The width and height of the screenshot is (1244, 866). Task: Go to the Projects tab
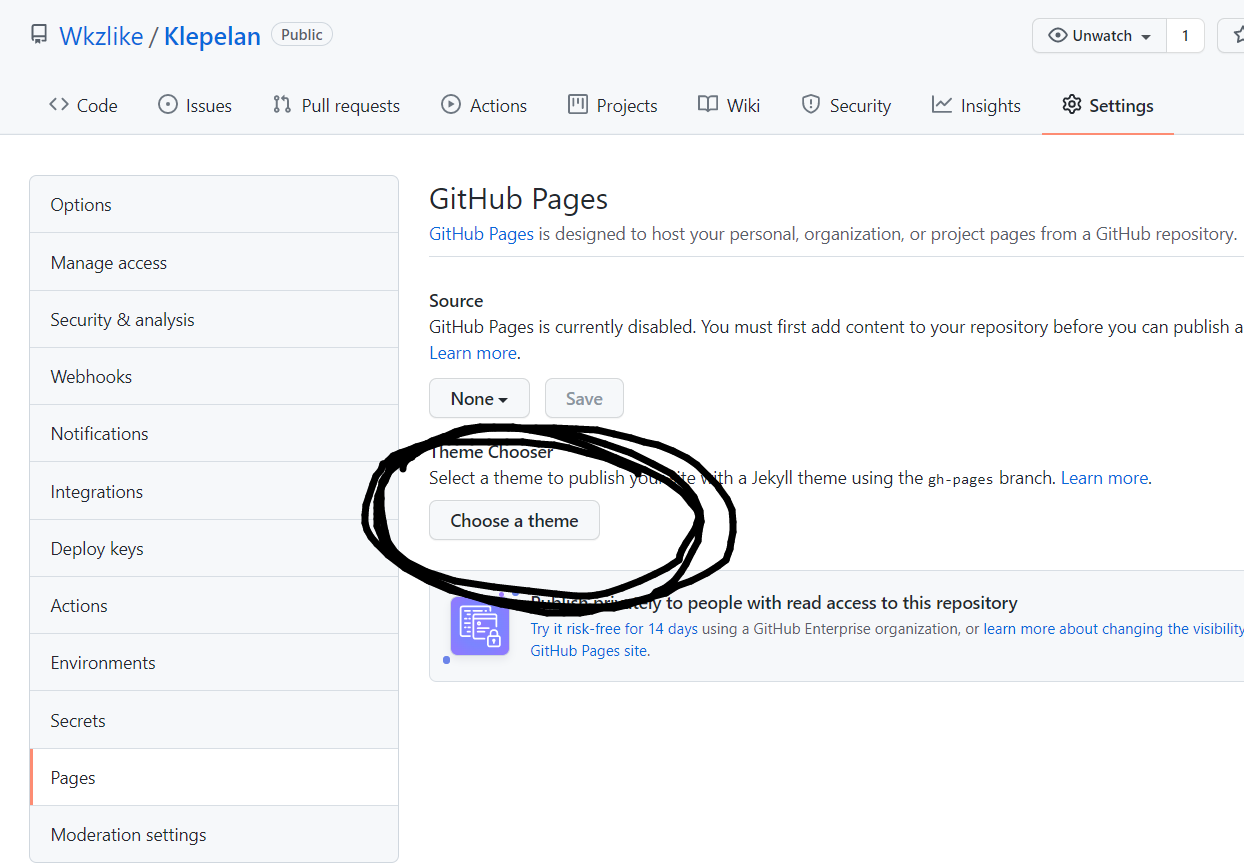pos(613,105)
